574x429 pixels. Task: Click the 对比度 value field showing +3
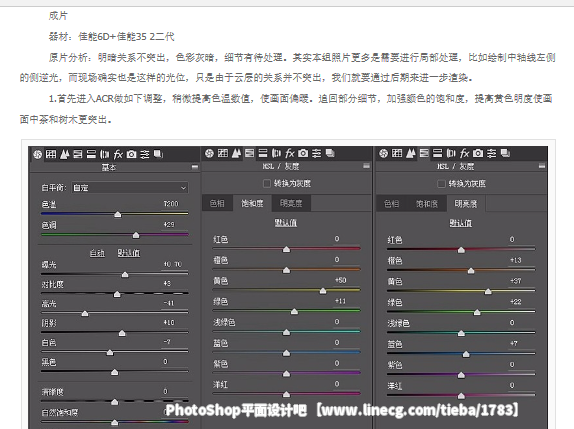click(x=174, y=283)
